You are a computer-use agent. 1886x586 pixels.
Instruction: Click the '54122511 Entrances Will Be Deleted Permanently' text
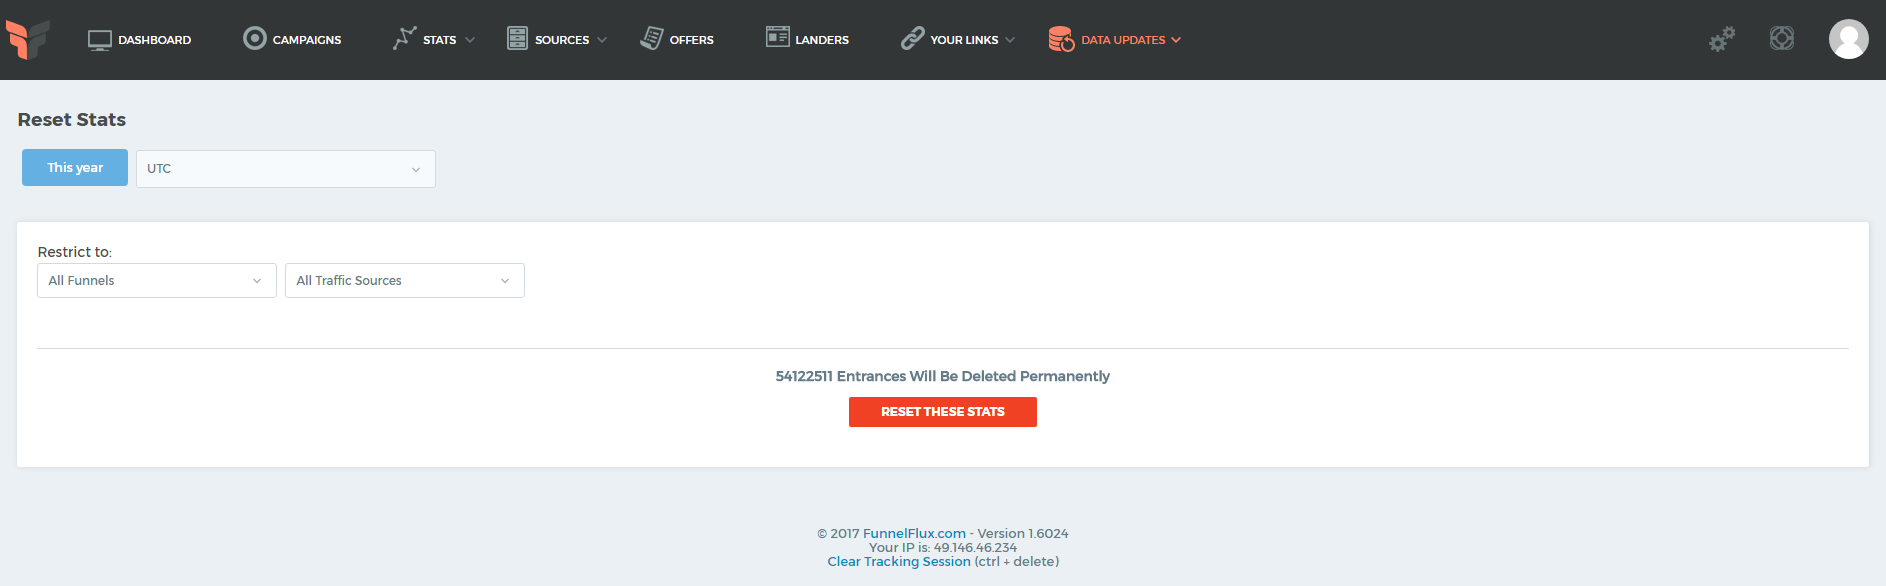943,377
